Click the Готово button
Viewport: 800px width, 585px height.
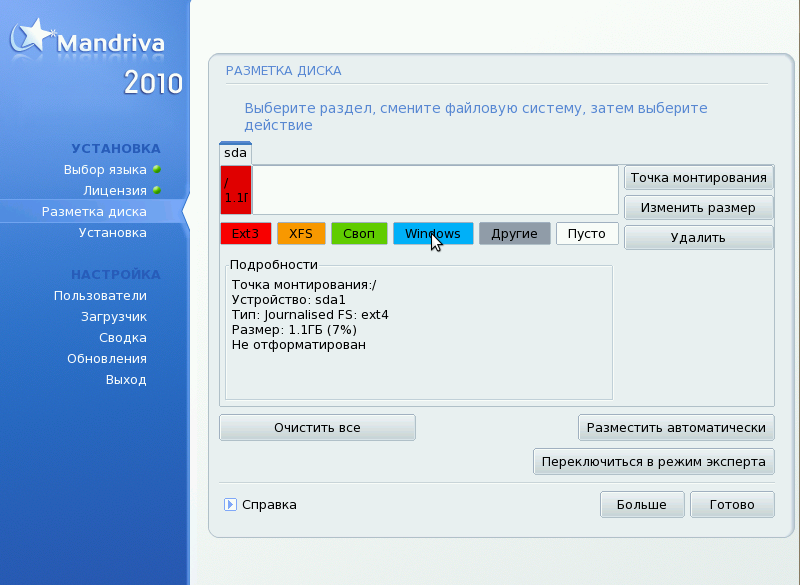coord(732,504)
